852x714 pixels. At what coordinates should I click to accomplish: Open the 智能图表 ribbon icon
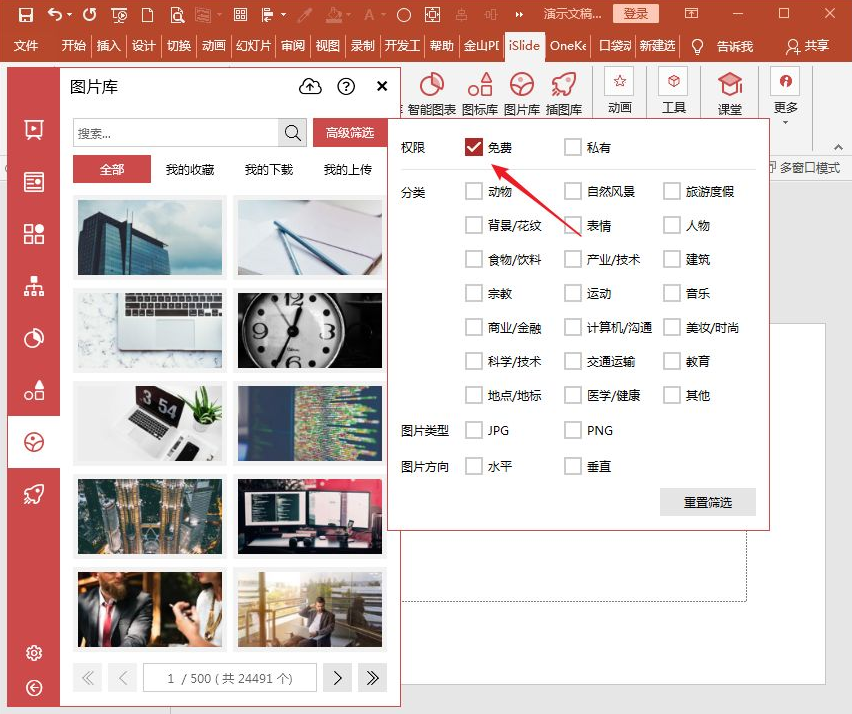click(431, 91)
